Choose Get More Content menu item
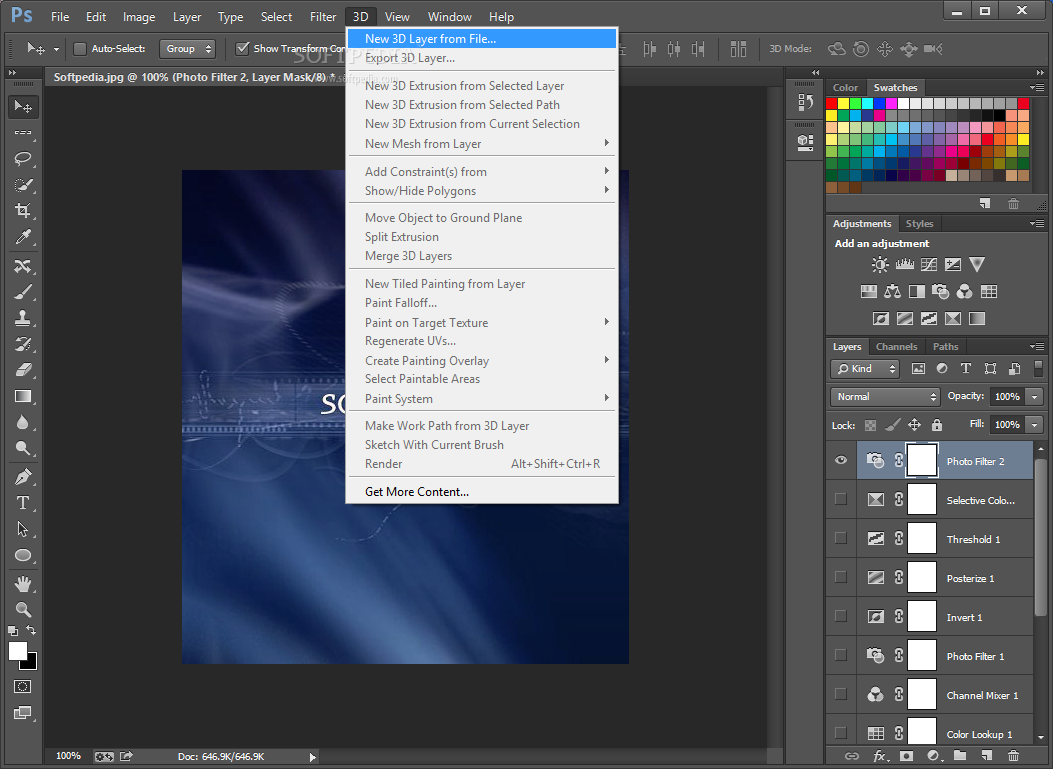This screenshot has width=1053, height=769. tap(482, 492)
